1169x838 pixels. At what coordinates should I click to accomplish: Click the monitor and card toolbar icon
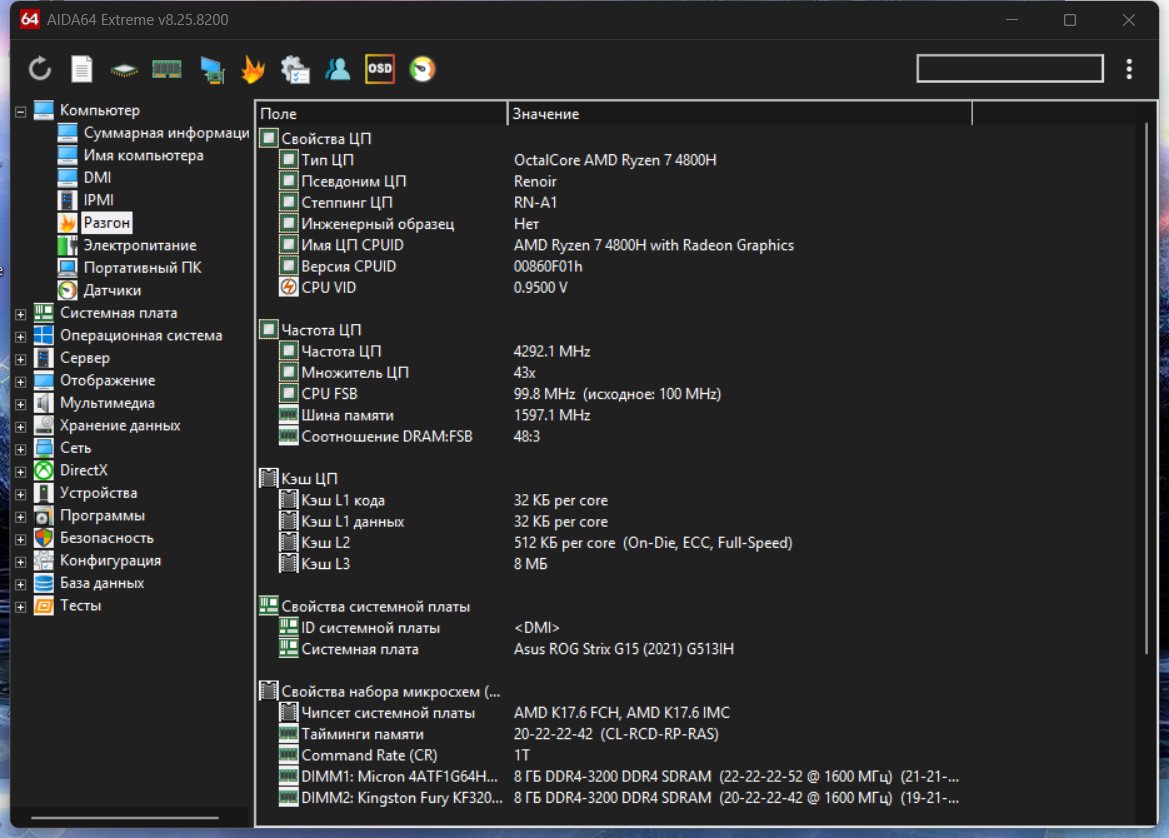[211, 69]
